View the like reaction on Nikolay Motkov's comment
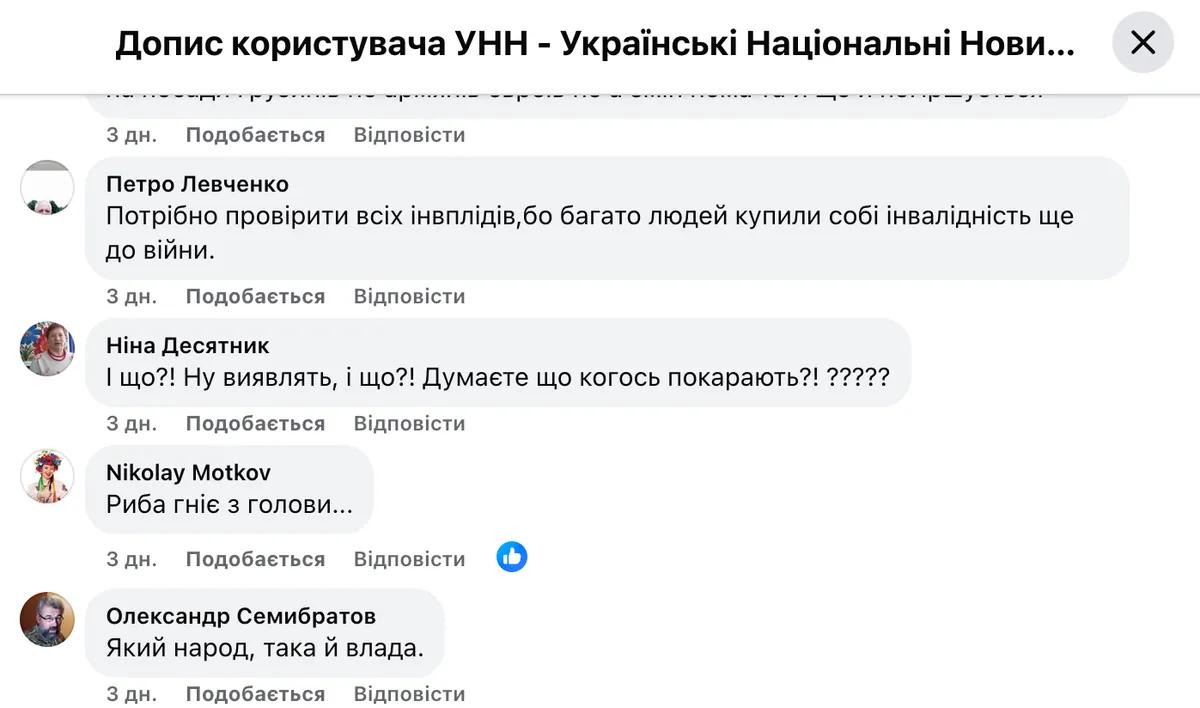This screenshot has width=1200, height=708. tap(512, 557)
